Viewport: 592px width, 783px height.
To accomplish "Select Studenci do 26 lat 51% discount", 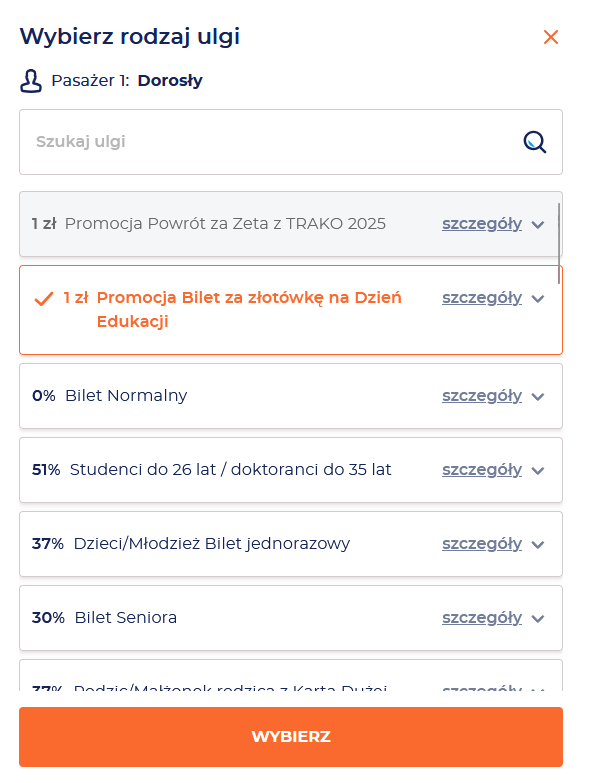I will coord(291,470).
